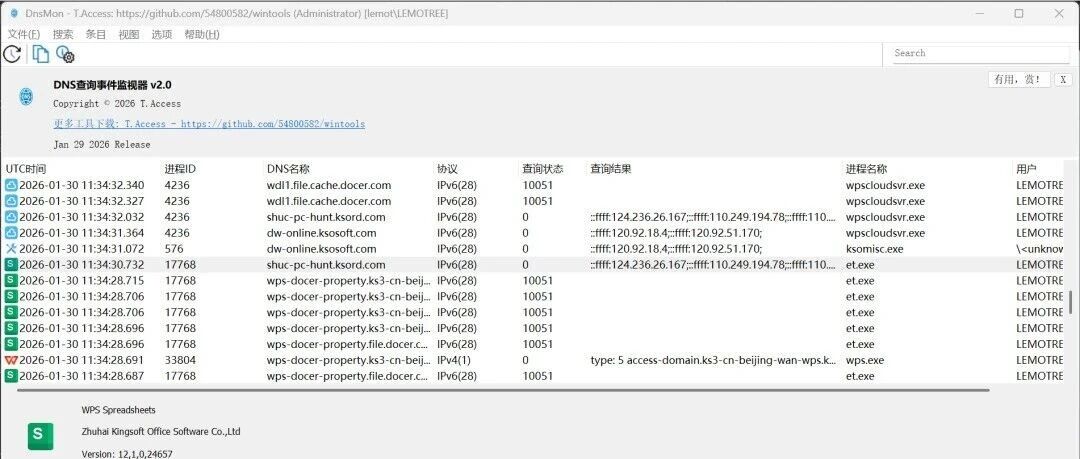
Task: Open the 帮助(H) menu
Action: 202,34
